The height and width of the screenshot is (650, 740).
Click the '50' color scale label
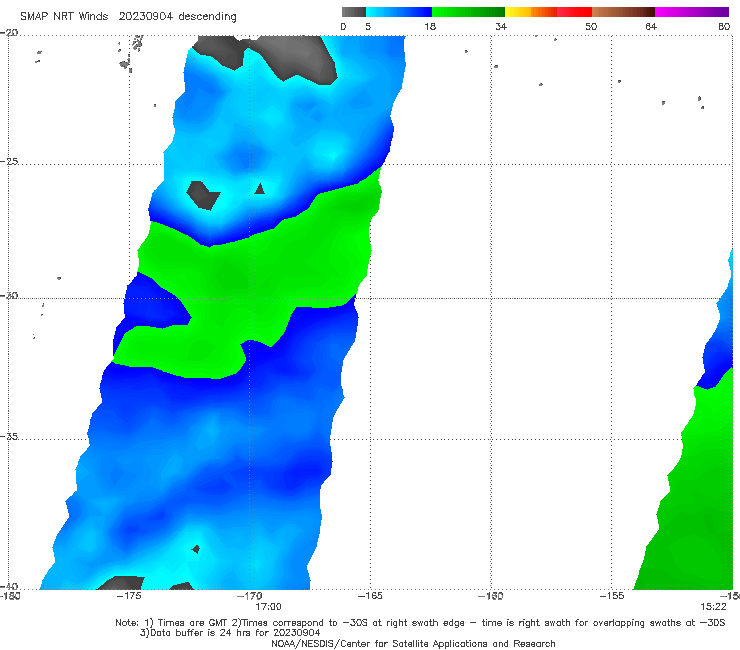coord(591,27)
